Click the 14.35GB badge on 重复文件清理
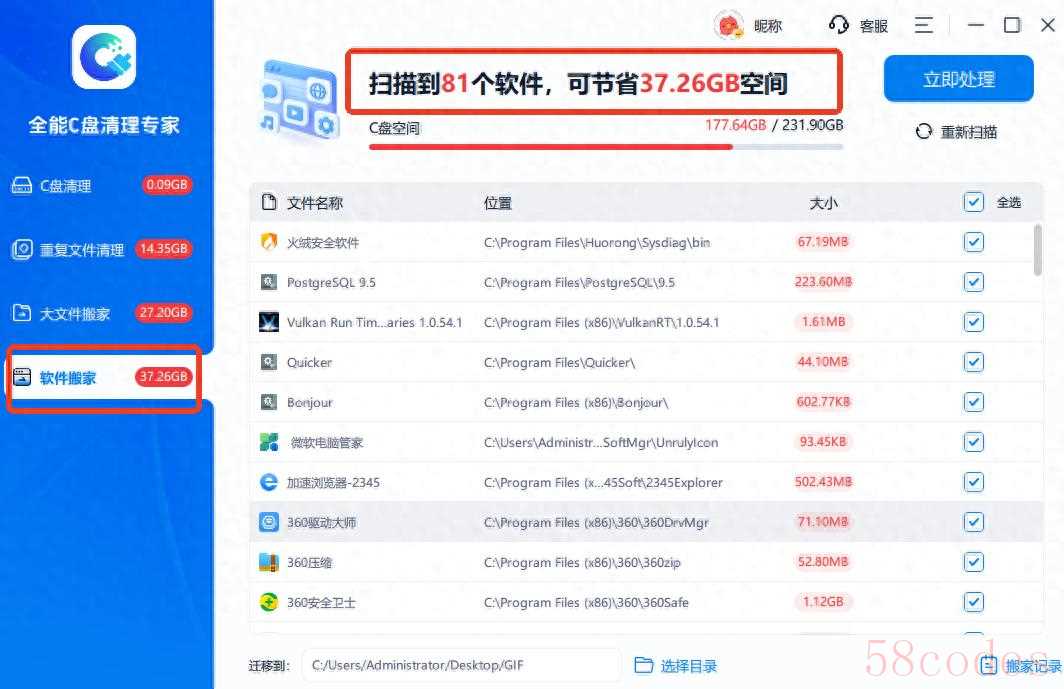Screen dimensions: 1064x689 (x=163, y=248)
